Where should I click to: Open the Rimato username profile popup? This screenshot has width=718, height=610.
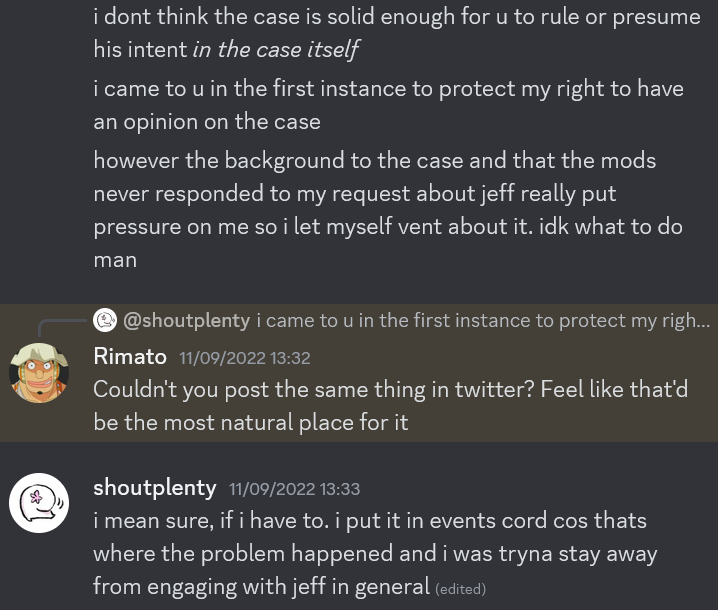tap(130, 356)
